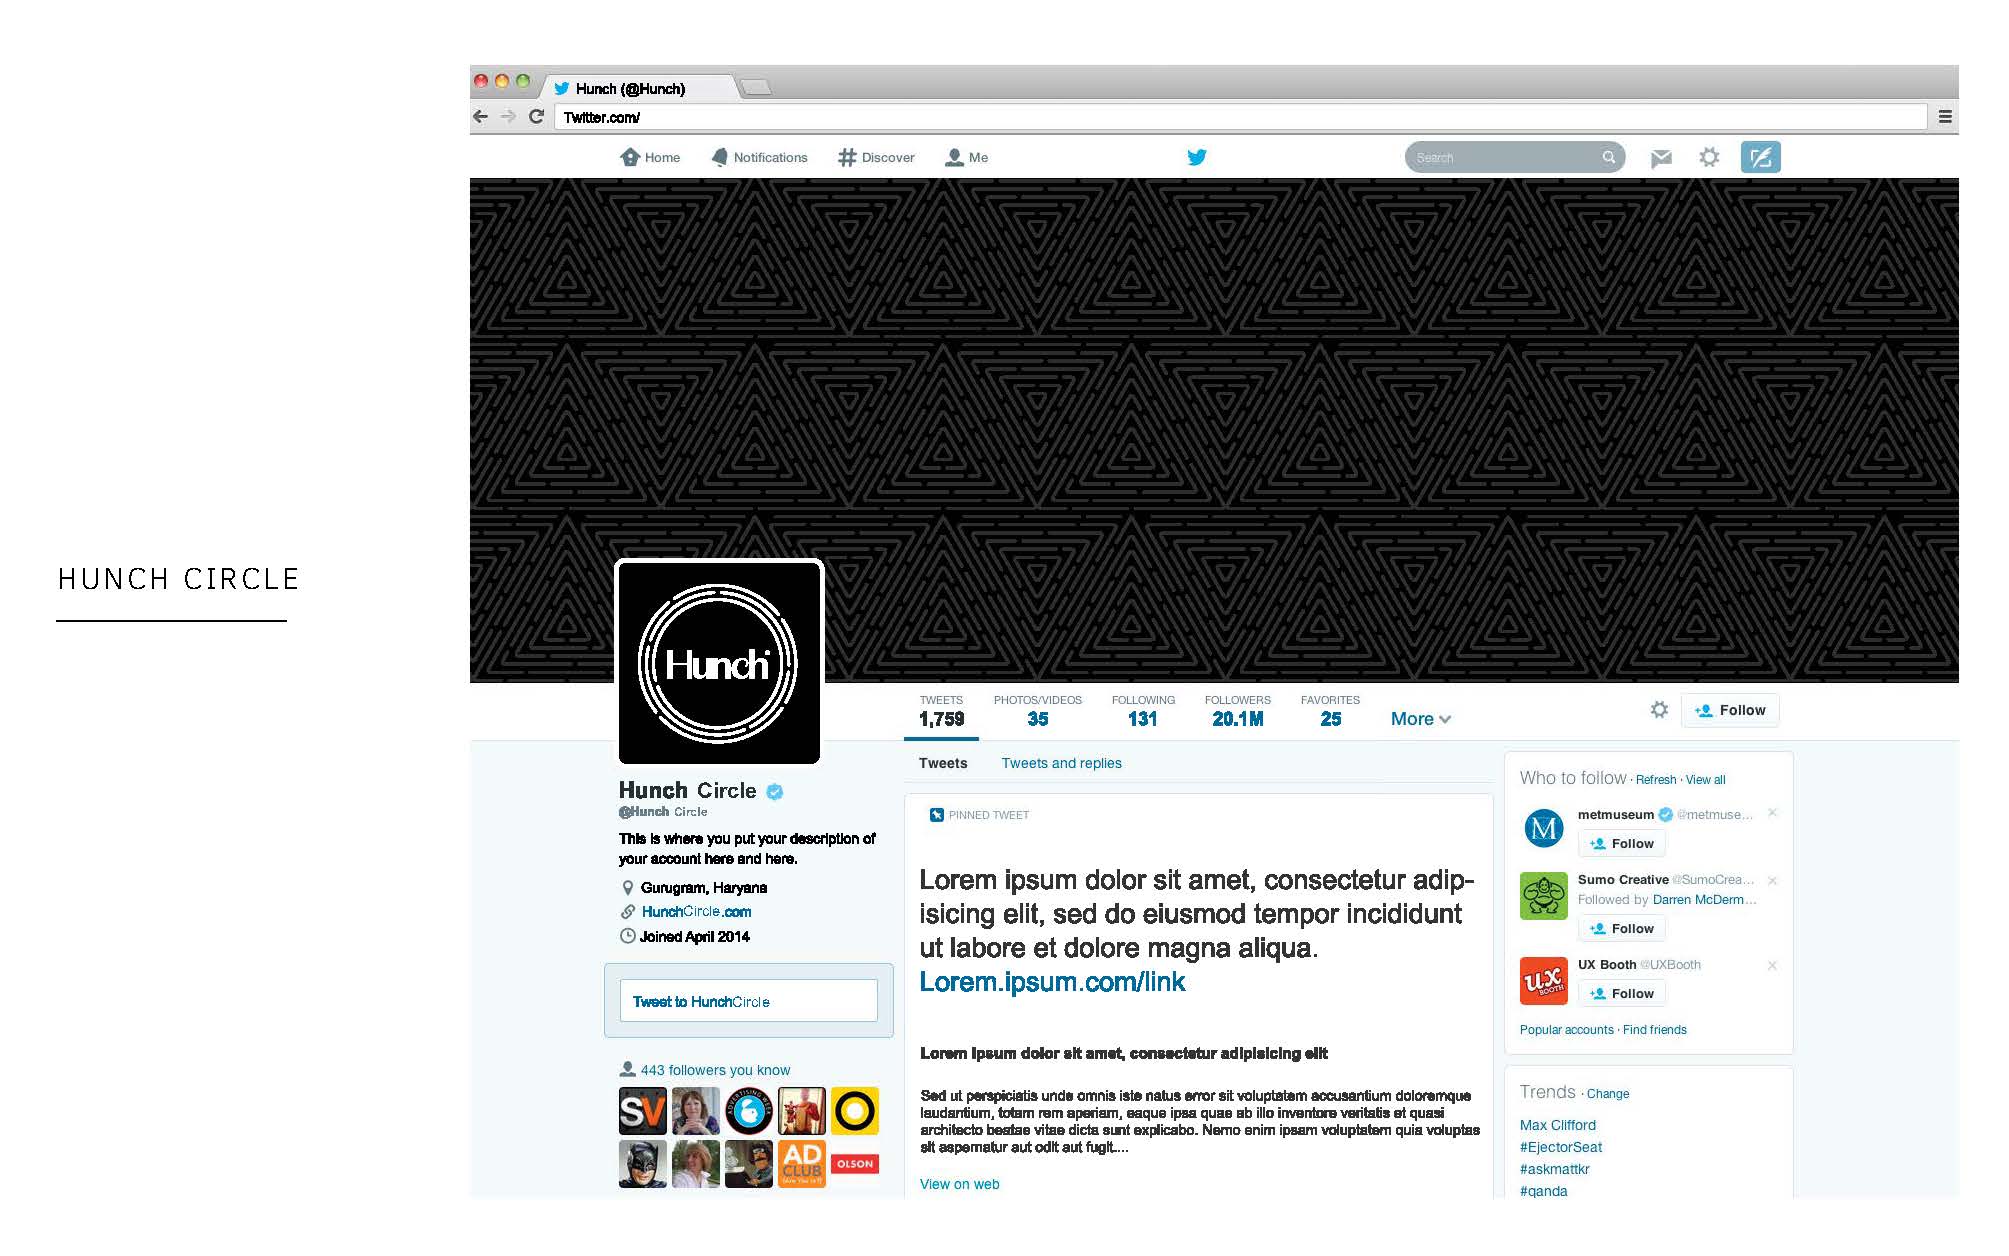Viewport: 2009px width, 1256px height.
Task: Open the Followers count 20.1M
Action: coord(1237,711)
